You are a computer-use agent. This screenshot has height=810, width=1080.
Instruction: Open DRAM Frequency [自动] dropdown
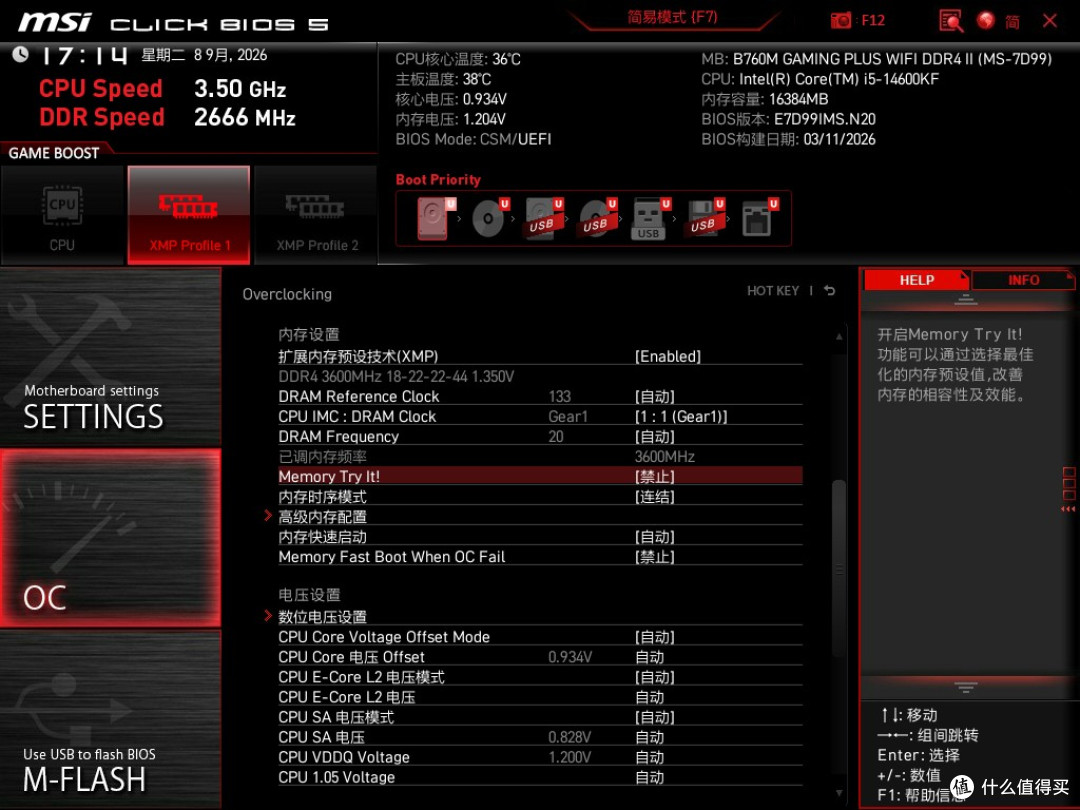(654, 437)
